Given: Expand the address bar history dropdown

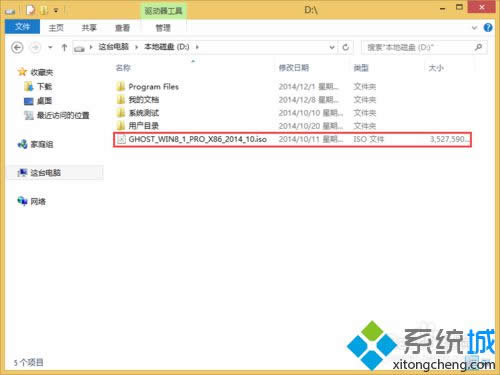Looking at the screenshot, I should click(x=332, y=47).
